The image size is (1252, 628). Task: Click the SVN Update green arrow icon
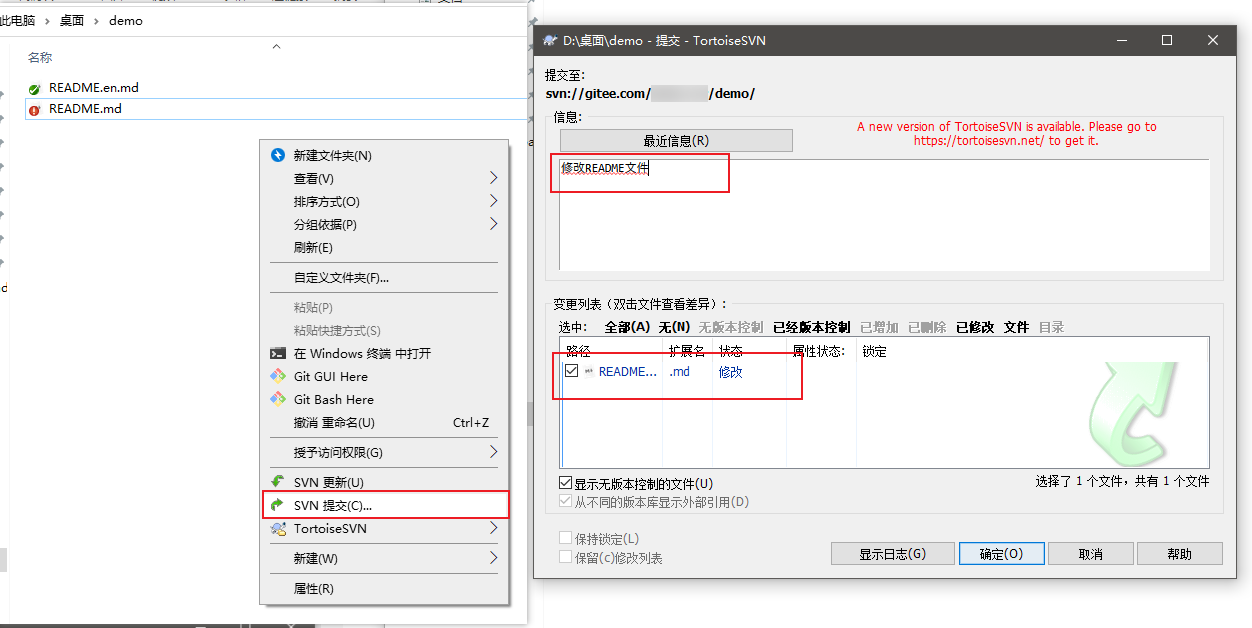pos(278,482)
